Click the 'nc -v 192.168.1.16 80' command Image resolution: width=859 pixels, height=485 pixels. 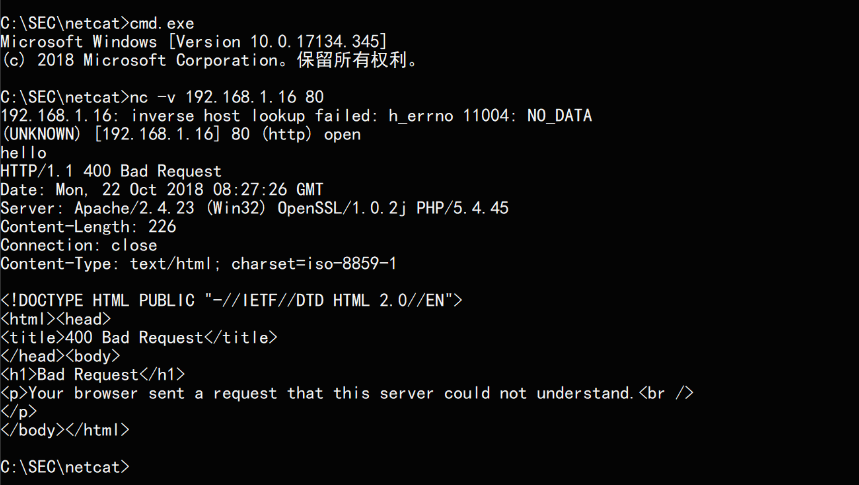[227, 97]
